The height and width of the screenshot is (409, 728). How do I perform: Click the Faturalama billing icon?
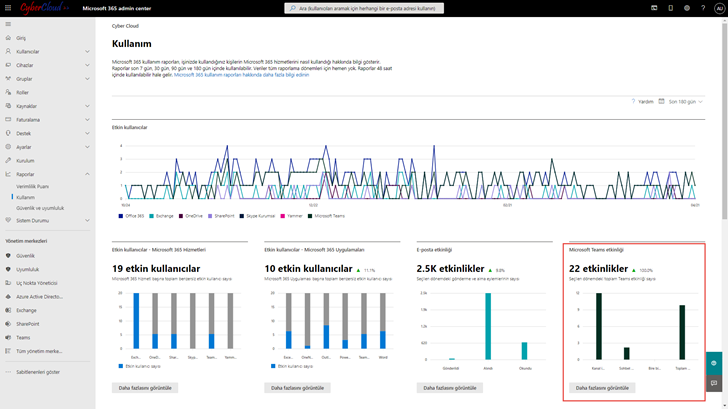click(8, 120)
